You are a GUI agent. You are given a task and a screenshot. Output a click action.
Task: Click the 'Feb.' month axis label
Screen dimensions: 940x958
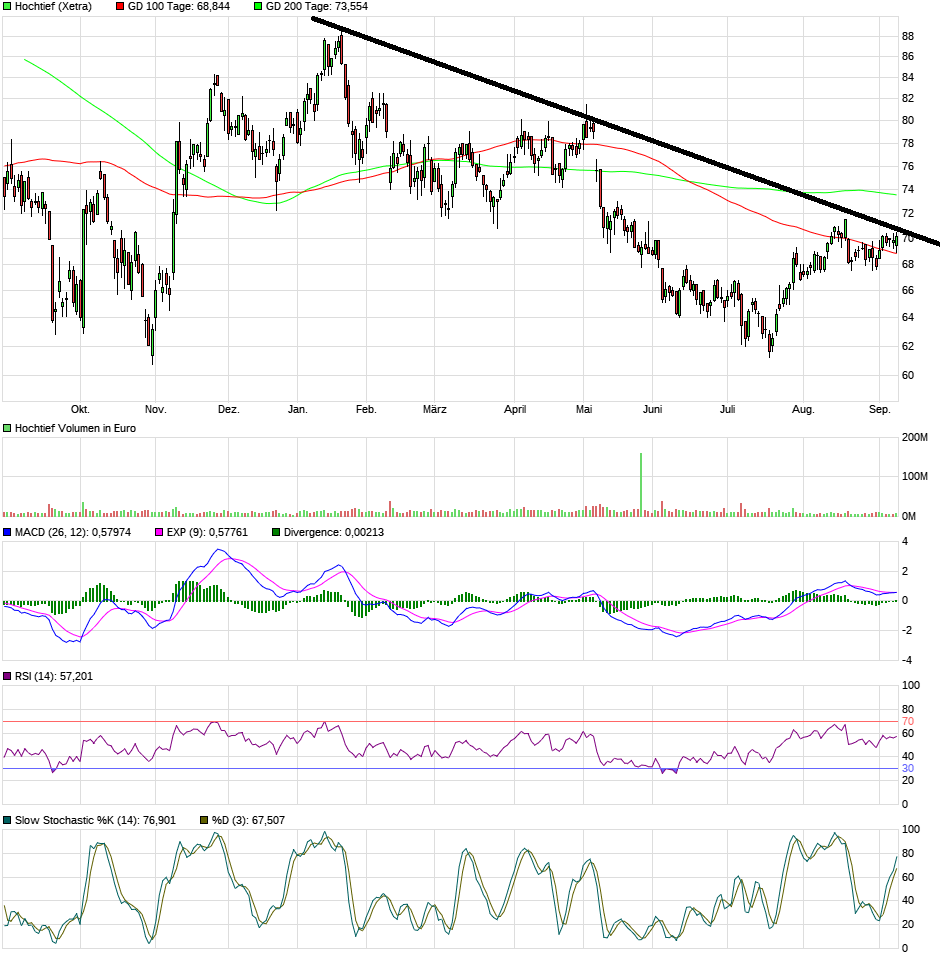pyautogui.click(x=366, y=409)
